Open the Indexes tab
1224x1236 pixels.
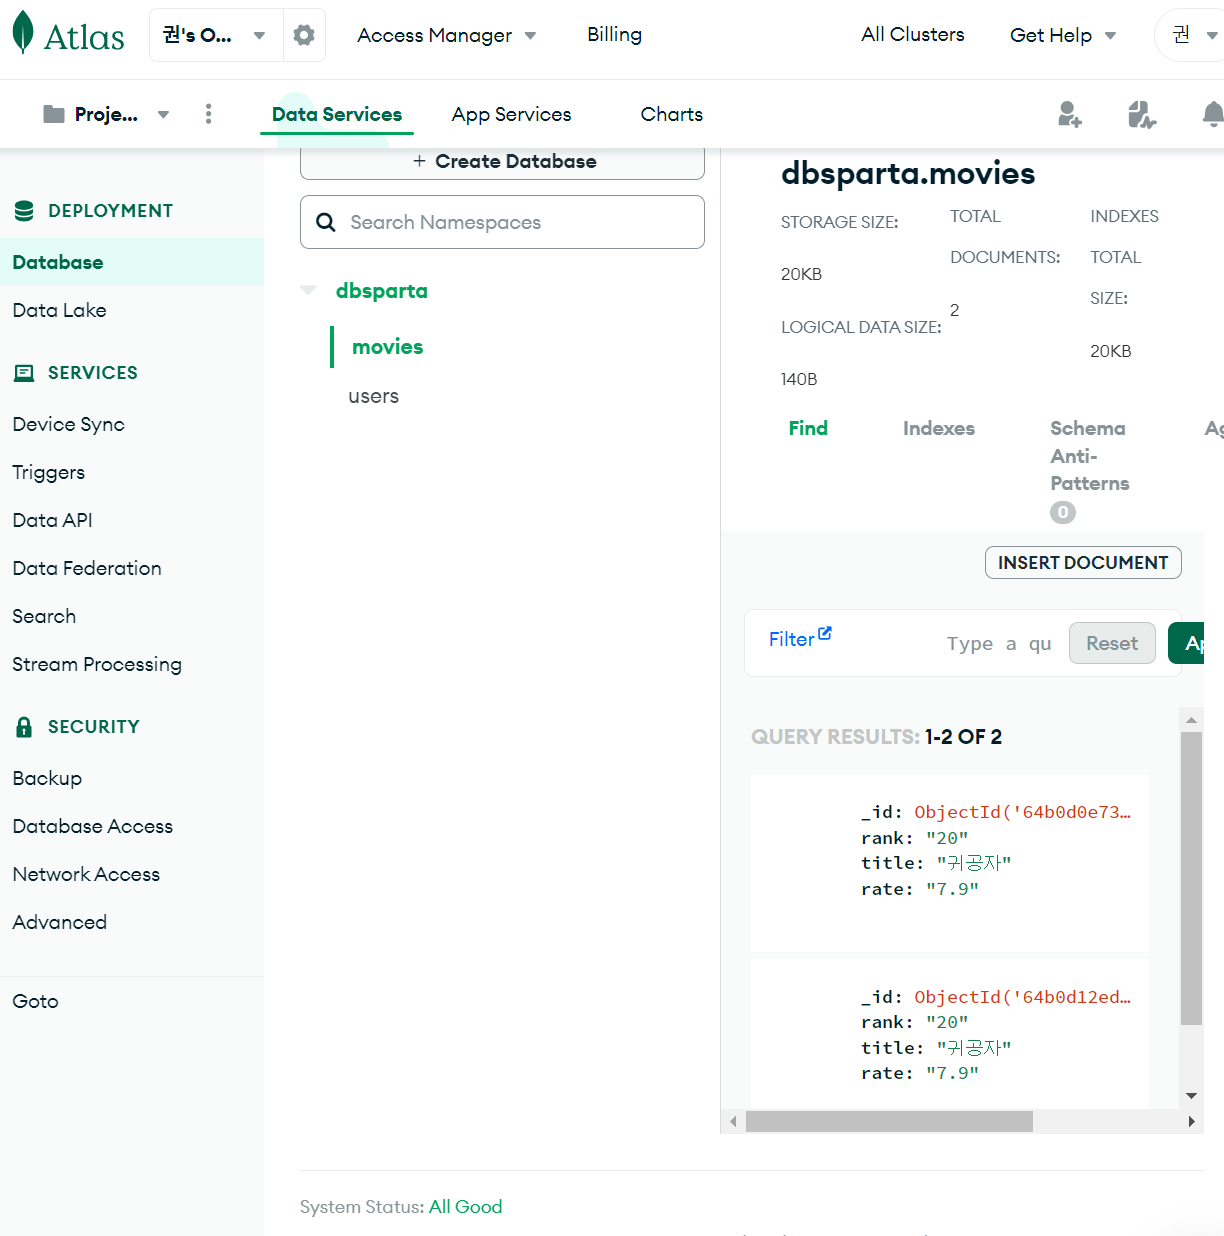pyautogui.click(x=939, y=428)
